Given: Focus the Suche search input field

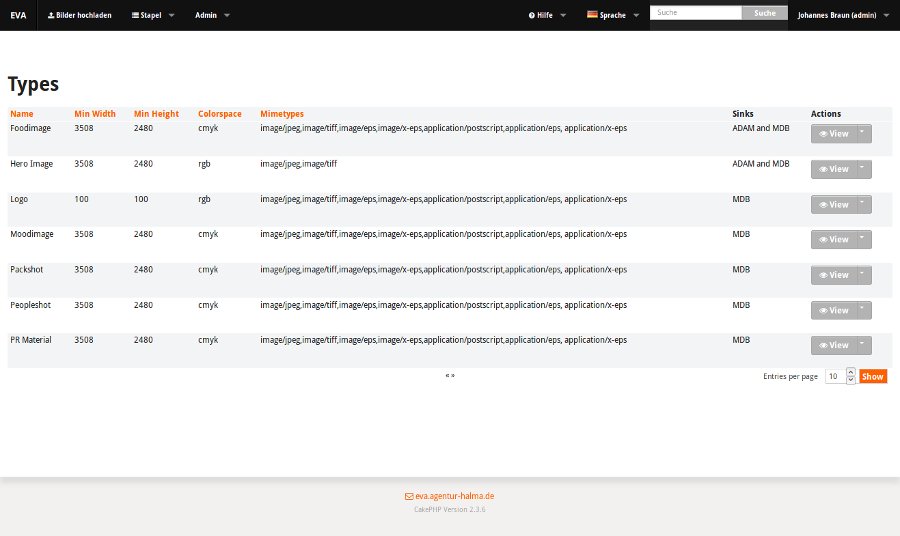Looking at the screenshot, I should point(696,13).
